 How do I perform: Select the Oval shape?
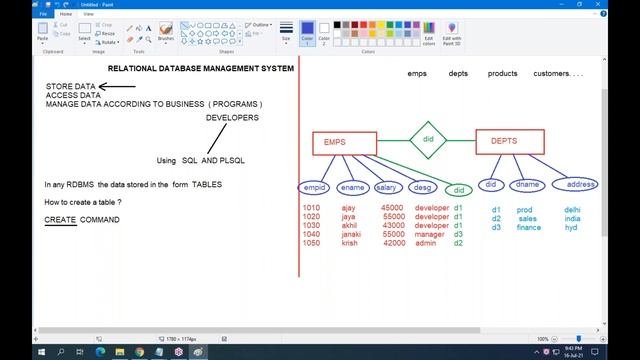click(200, 26)
